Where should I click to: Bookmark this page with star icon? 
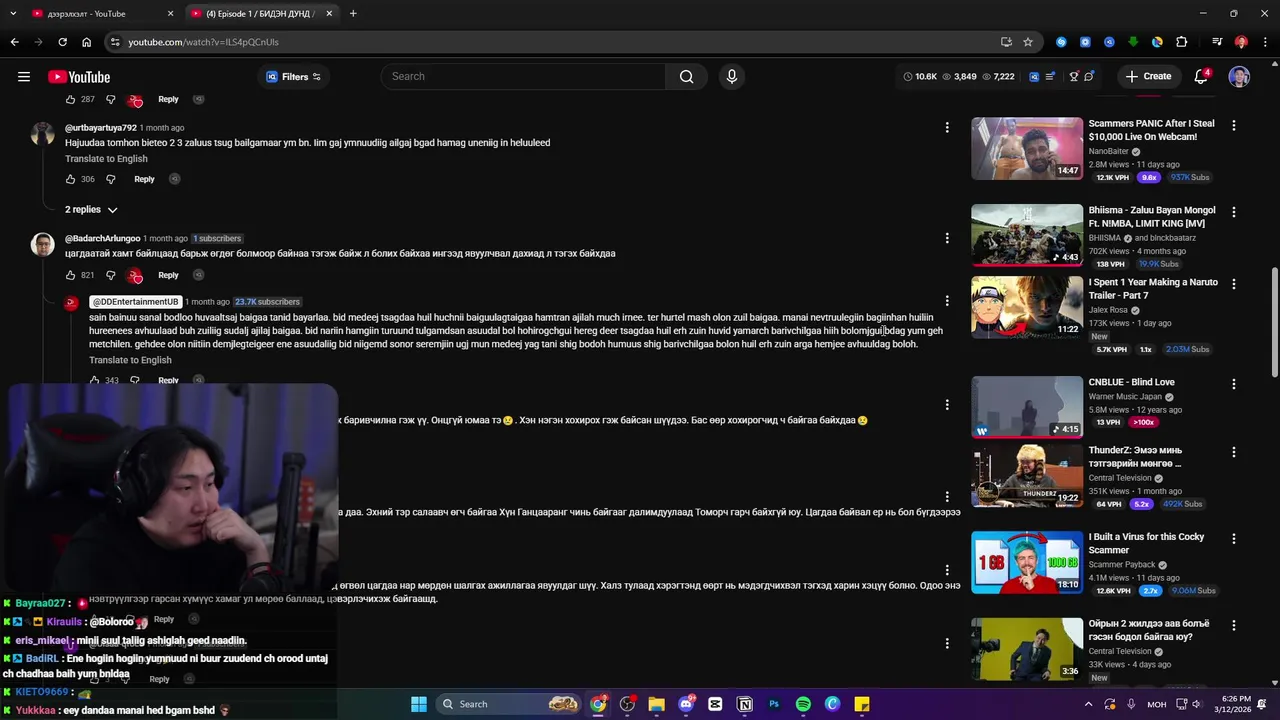click(x=1028, y=42)
